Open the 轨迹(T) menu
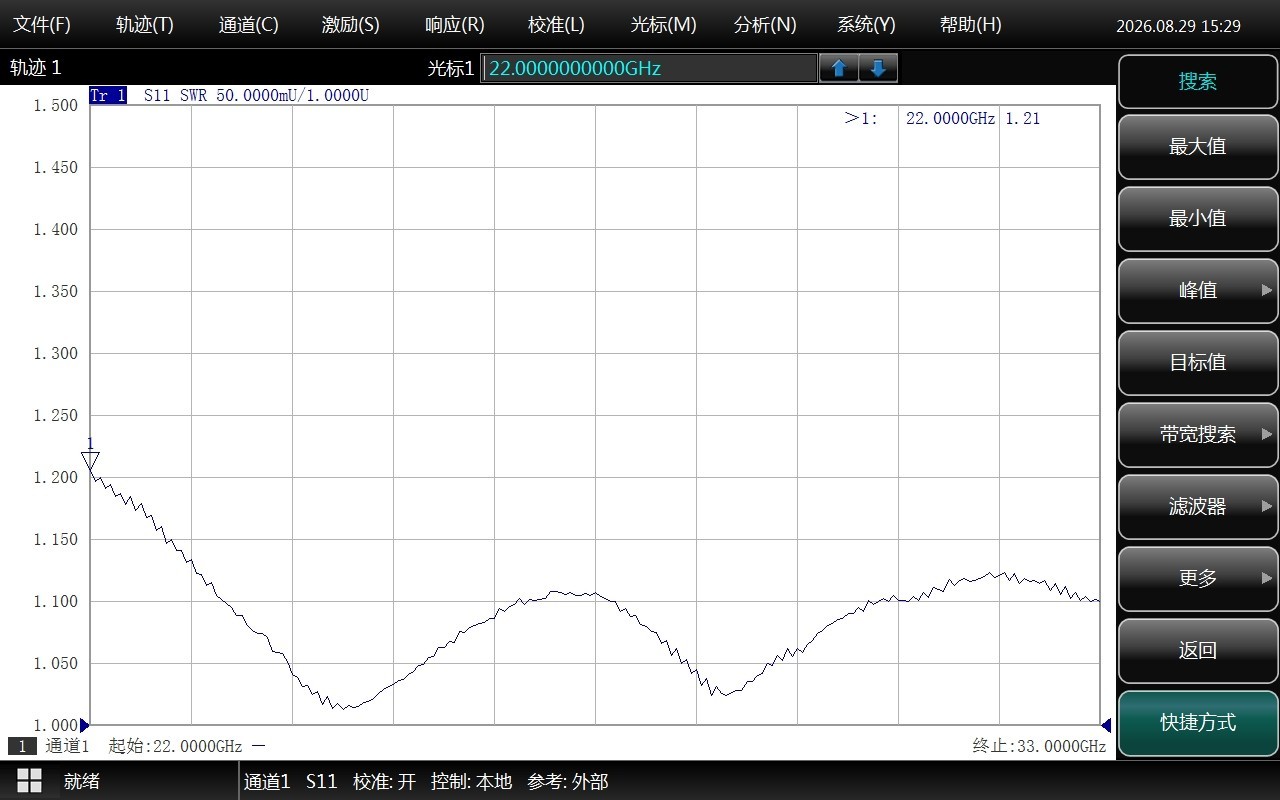The width and height of the screenshot is (1280, 800). click(145, 25)
